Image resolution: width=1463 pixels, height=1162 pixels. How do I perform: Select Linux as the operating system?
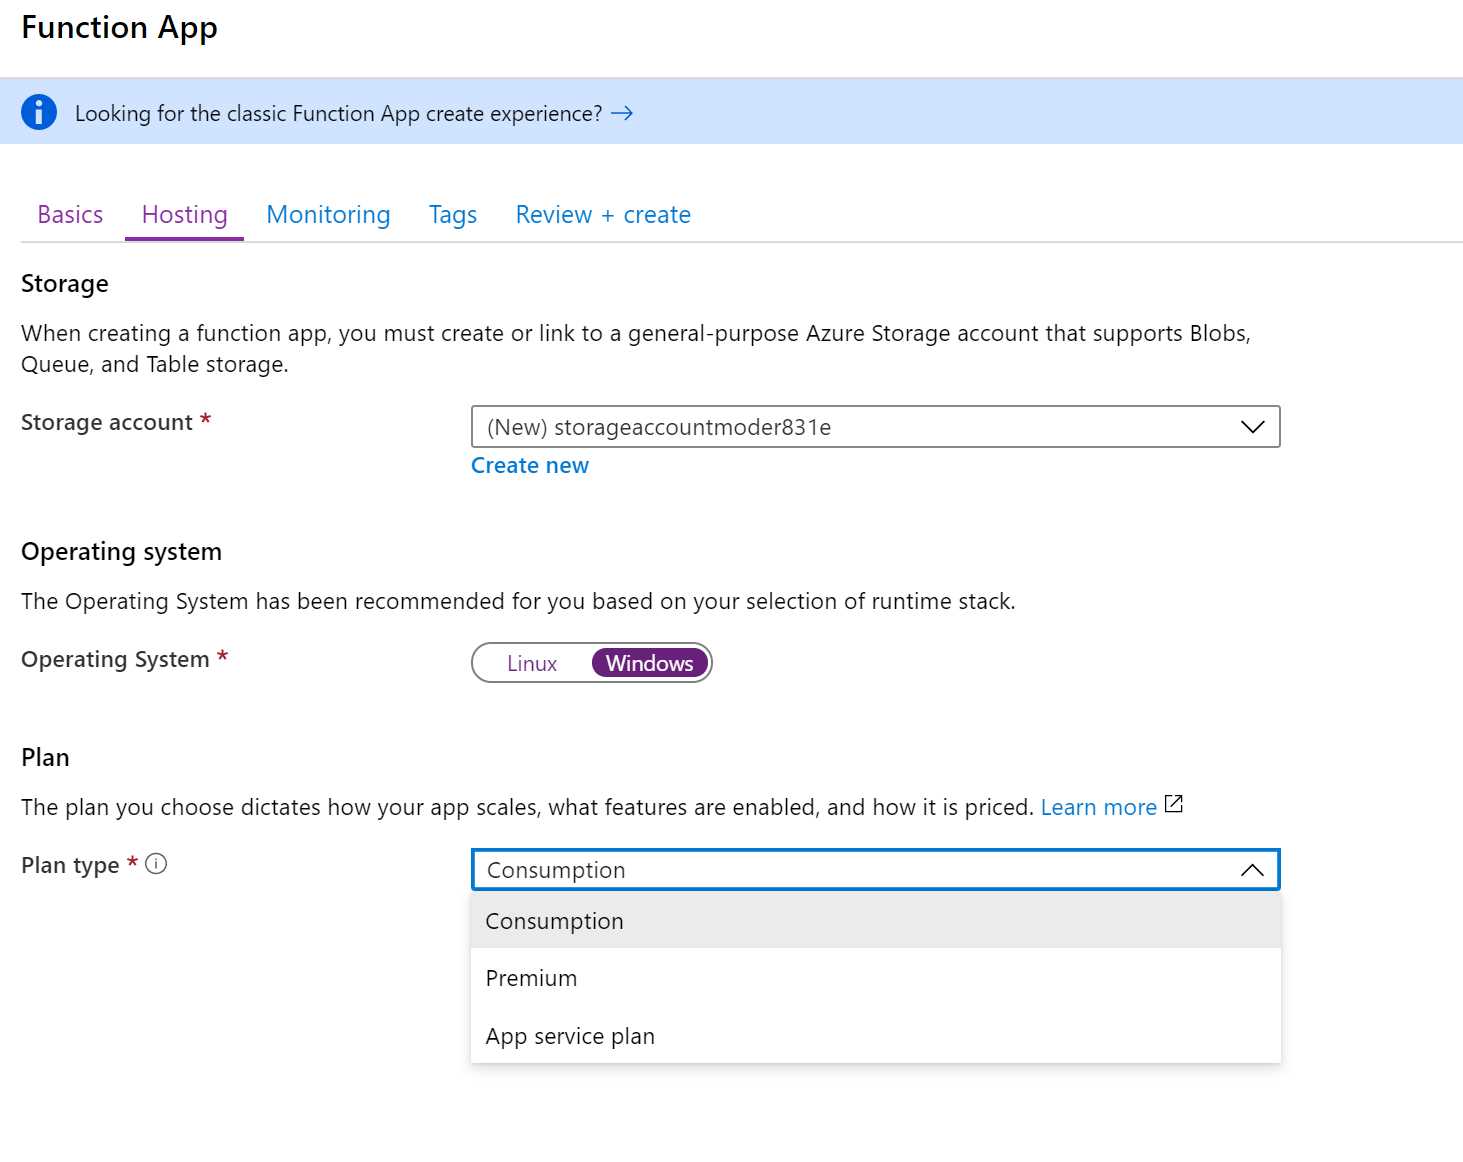[531, 663]
